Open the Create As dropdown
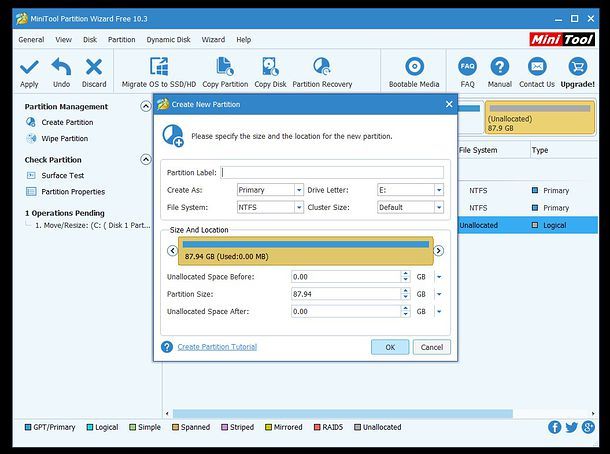 tap(299, 190)
